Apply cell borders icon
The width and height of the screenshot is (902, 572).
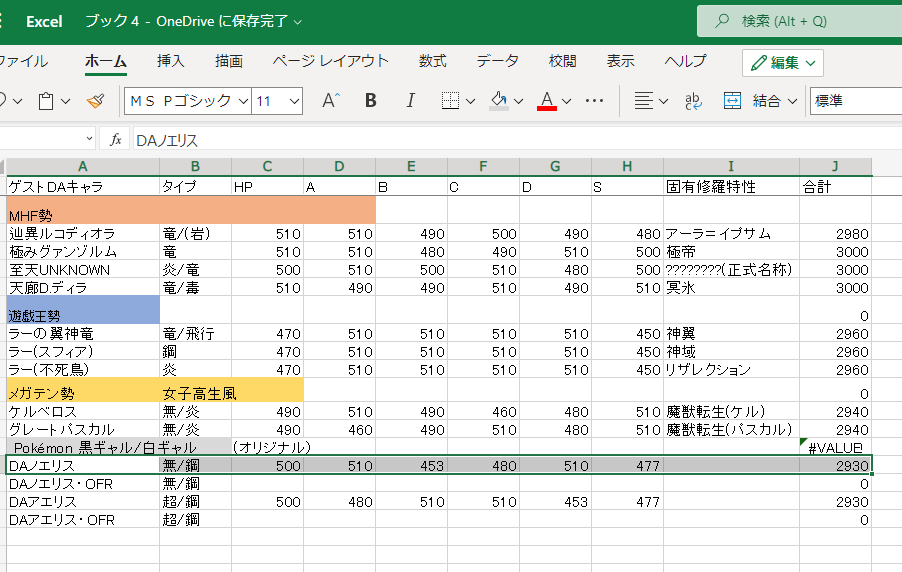(x=450, y=101)
